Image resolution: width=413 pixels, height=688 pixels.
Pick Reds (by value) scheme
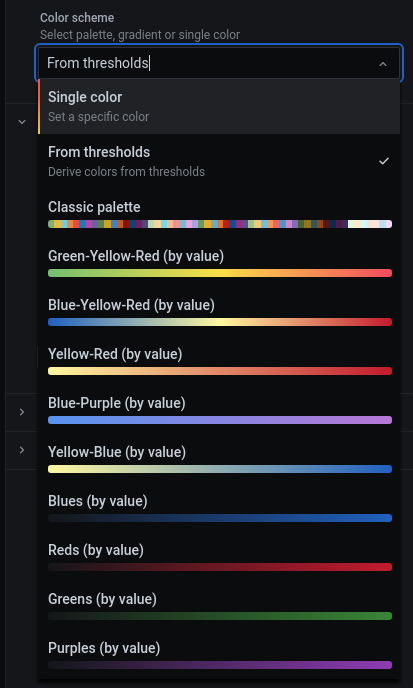click(x=219, y=558)
